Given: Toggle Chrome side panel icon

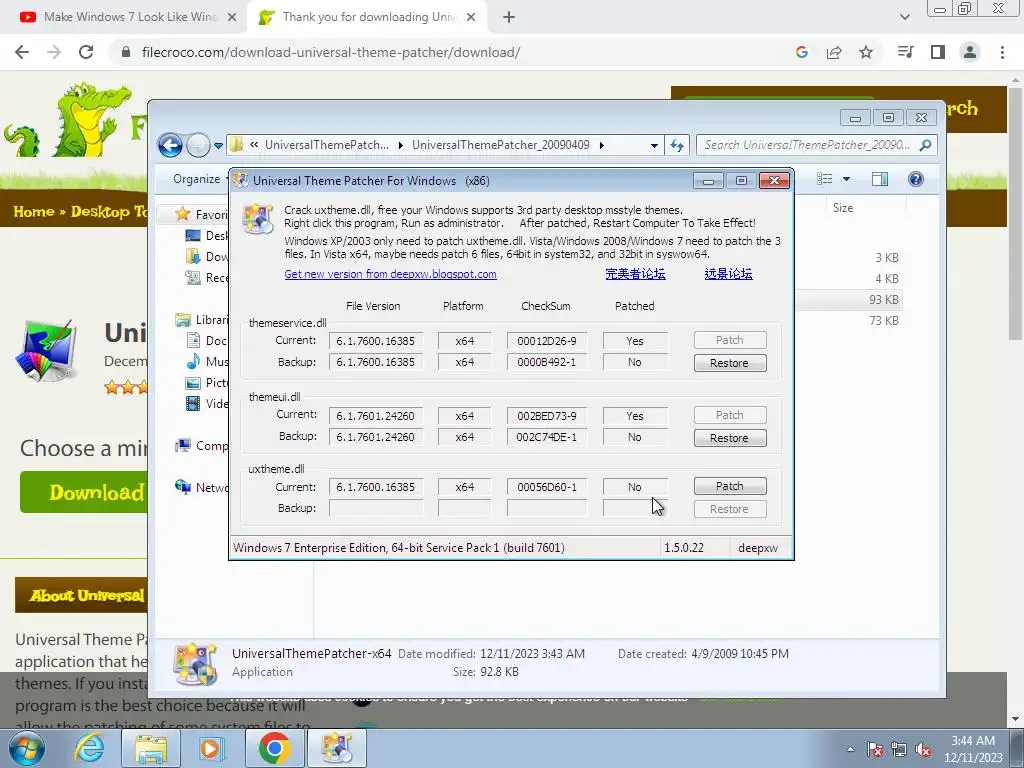Looking at the screenshot, I should 938,52.
